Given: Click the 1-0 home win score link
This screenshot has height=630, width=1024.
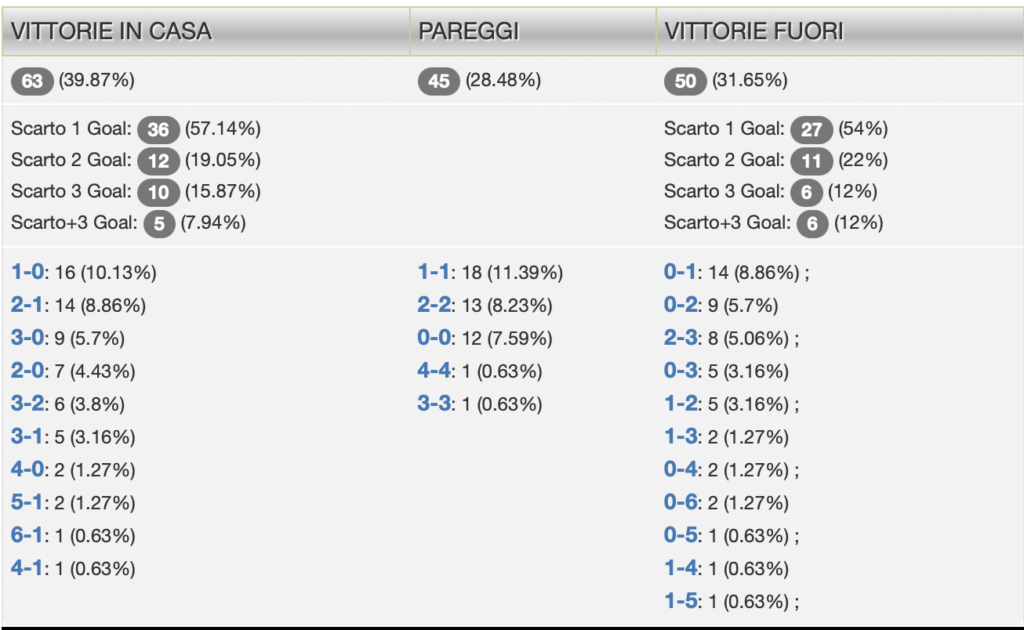Looking at the screenshot, I should point(27,272).
